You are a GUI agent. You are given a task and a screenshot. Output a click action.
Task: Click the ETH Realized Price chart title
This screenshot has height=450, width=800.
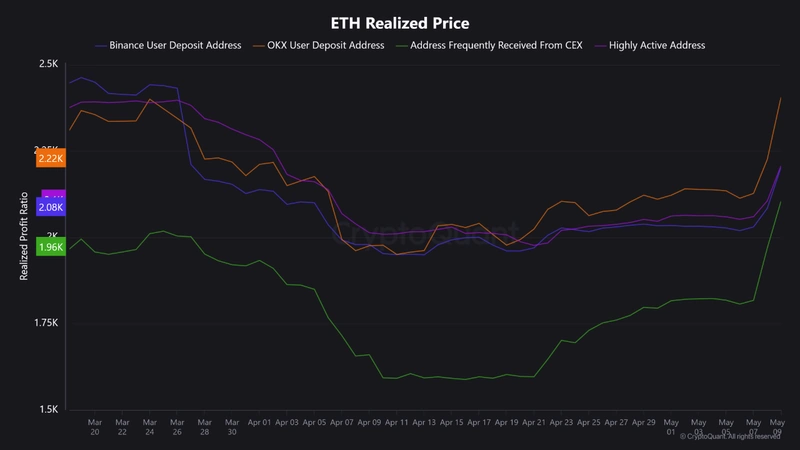(400, 22)
